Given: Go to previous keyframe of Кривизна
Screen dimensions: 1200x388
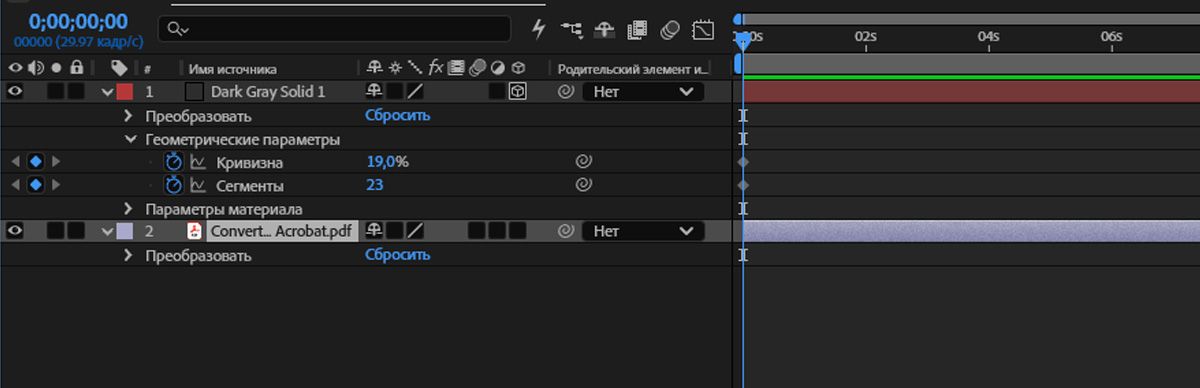Looking at the screenshot, I should click(15, 161).
